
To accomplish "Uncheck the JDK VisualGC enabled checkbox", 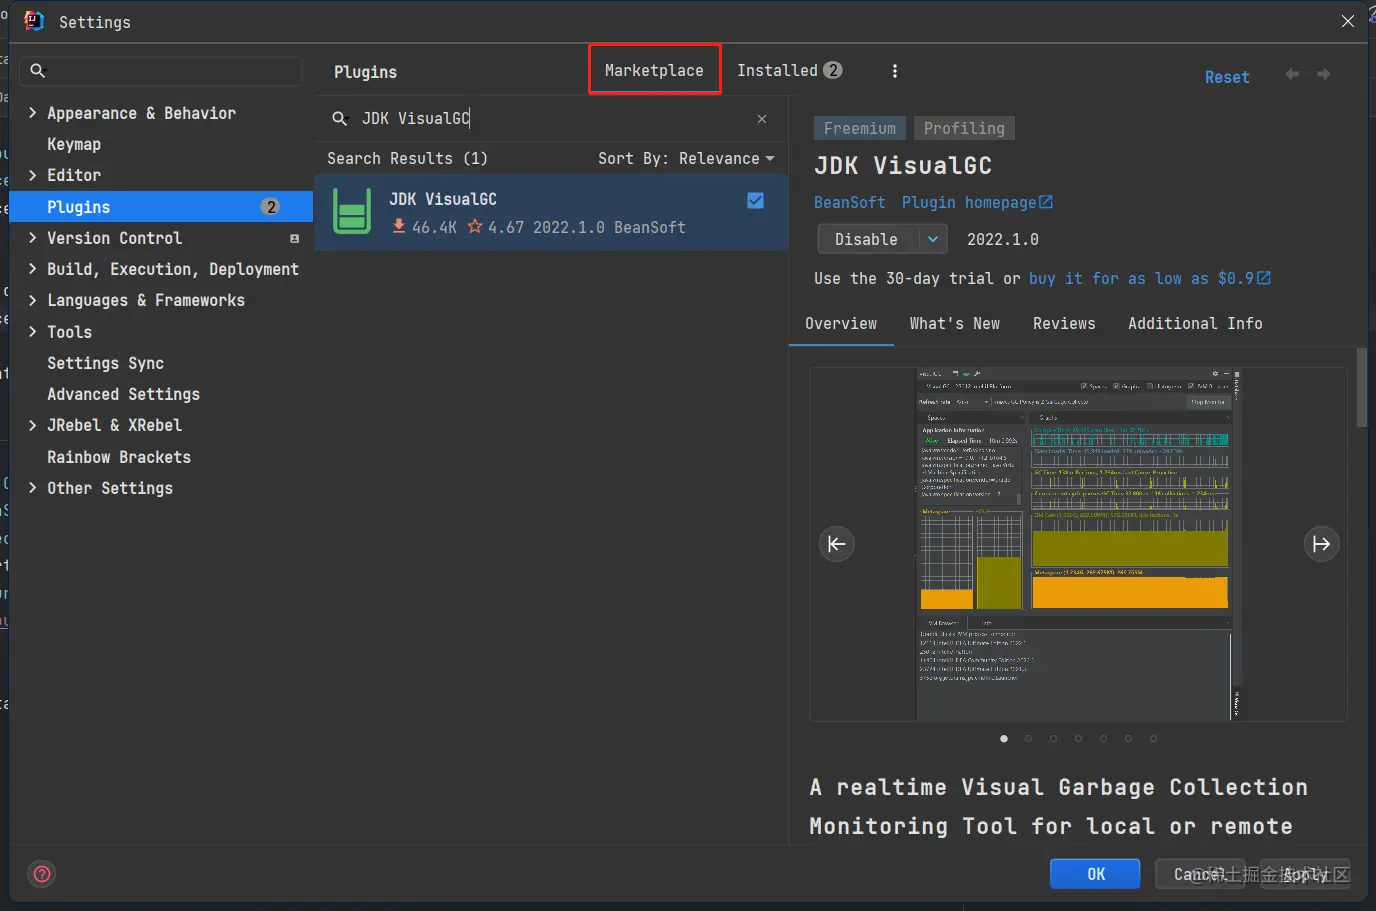I will (x=756, y=201).
